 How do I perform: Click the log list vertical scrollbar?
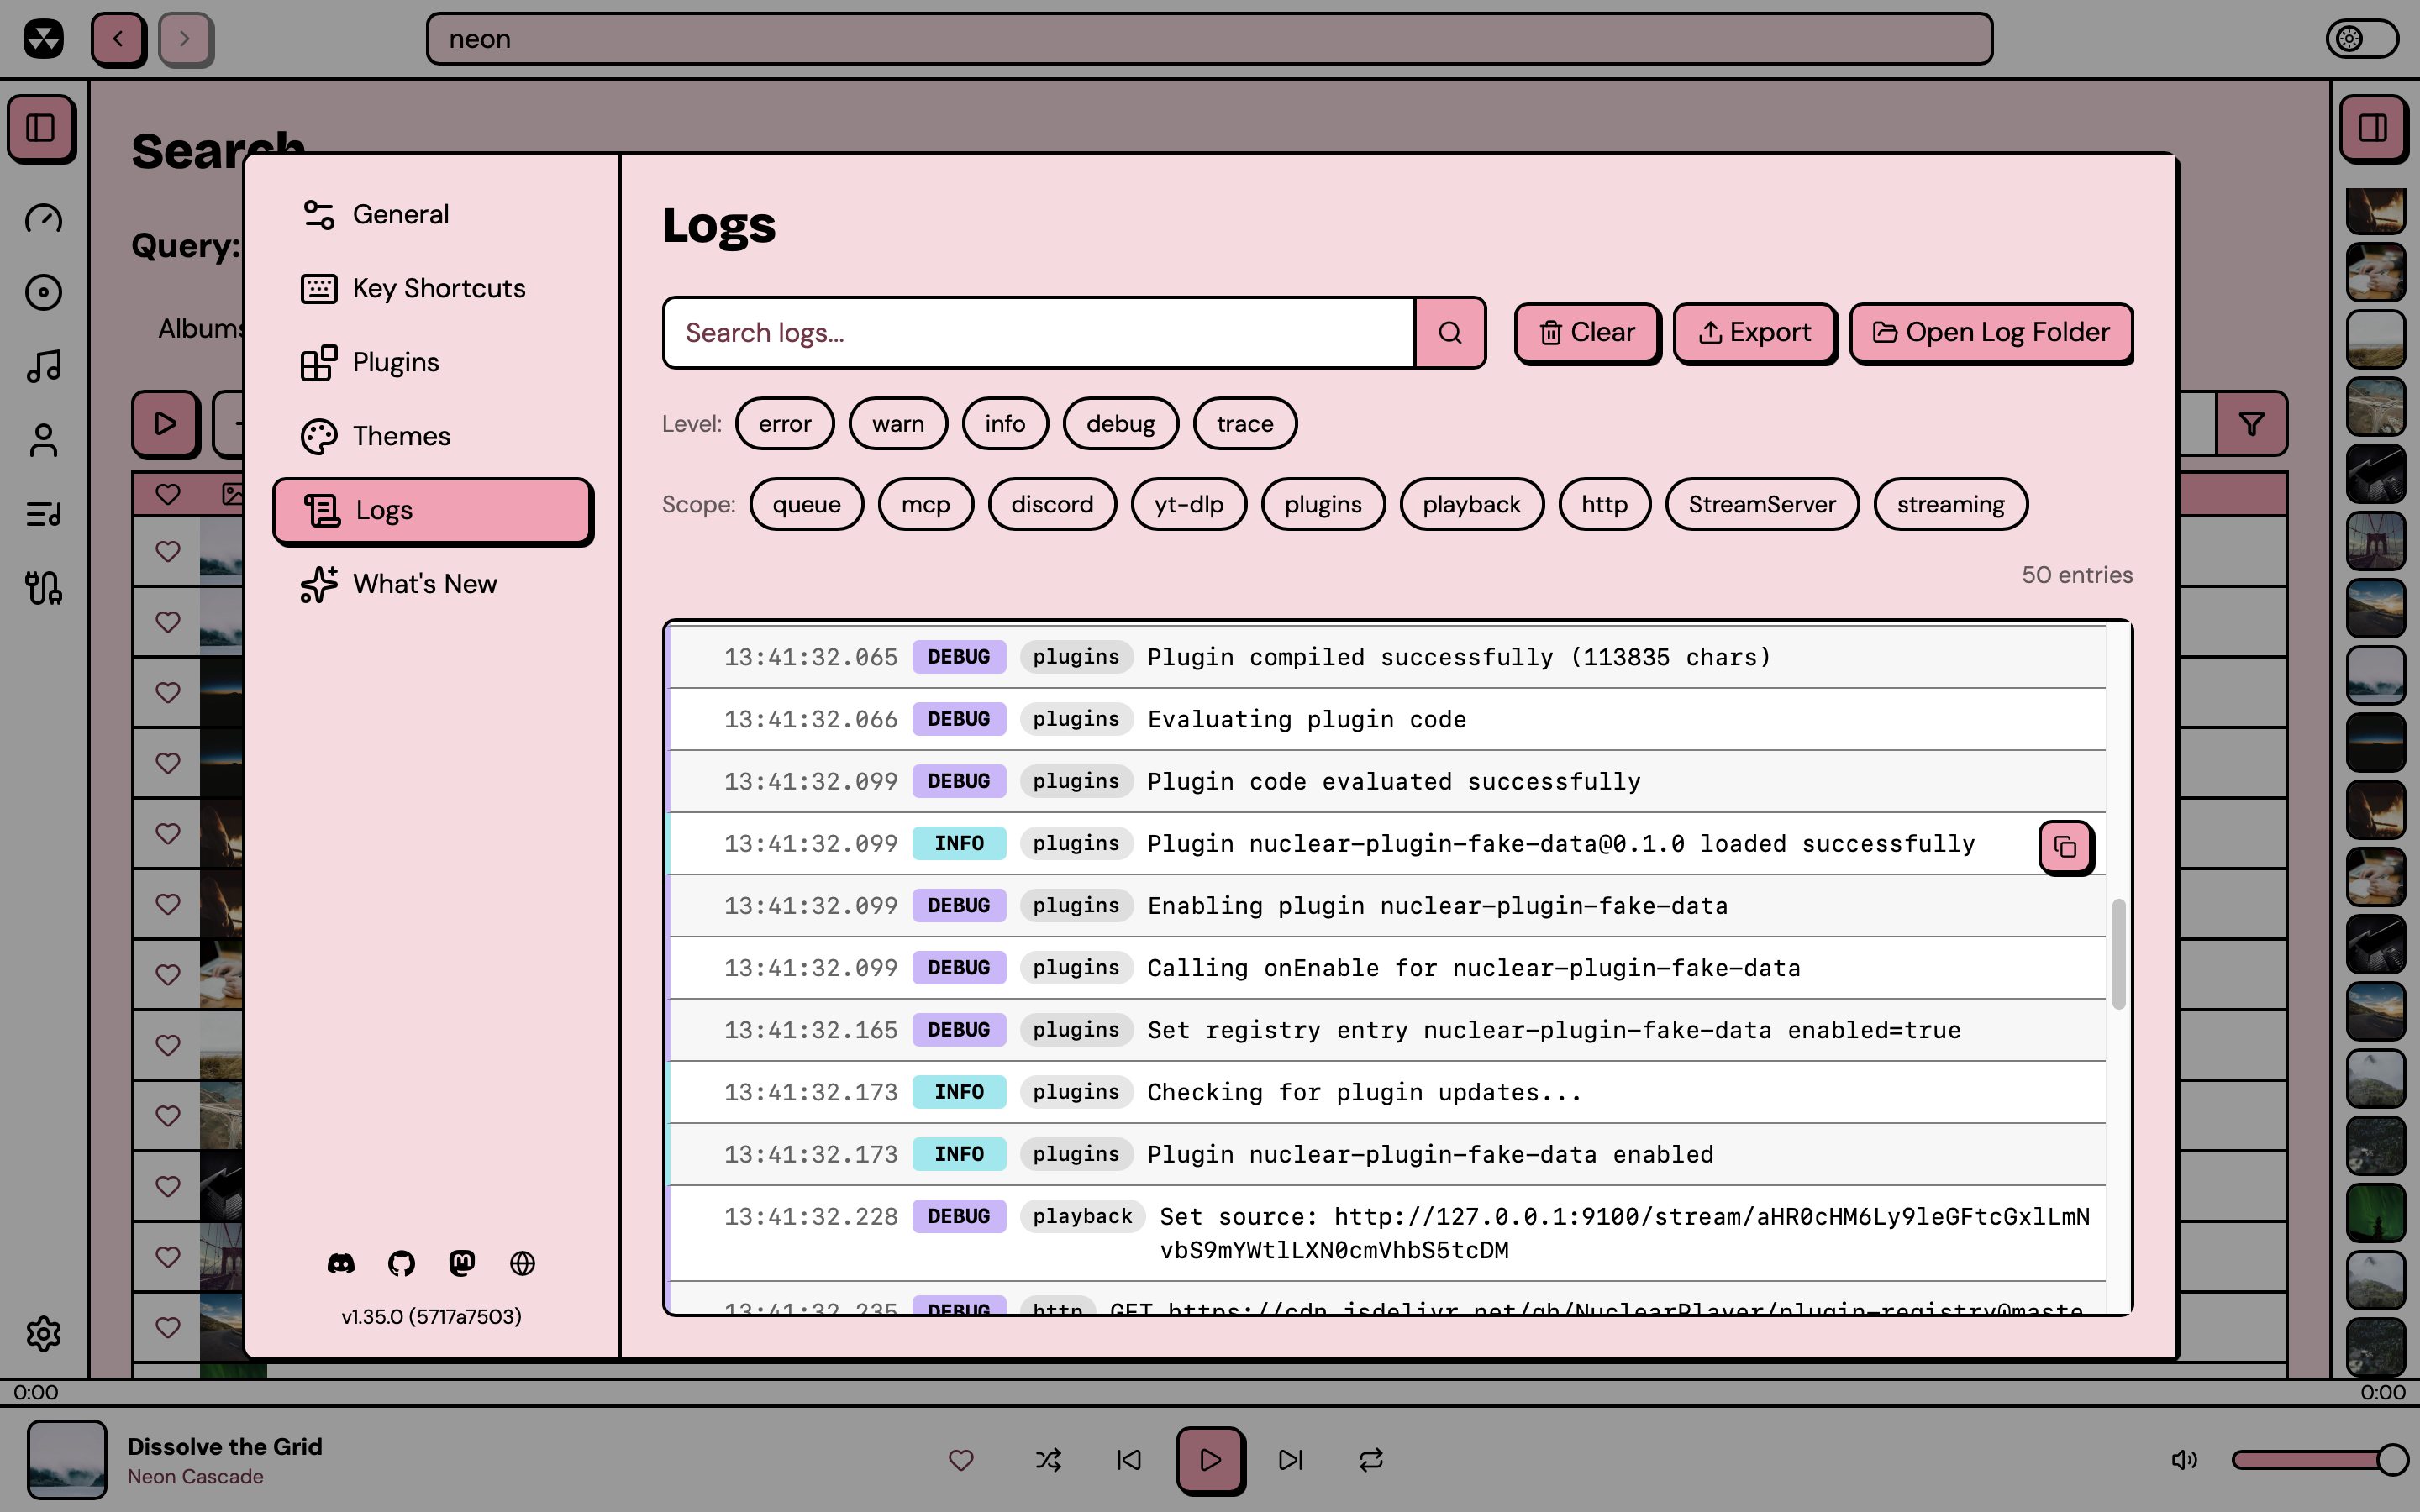point(2118,953)
